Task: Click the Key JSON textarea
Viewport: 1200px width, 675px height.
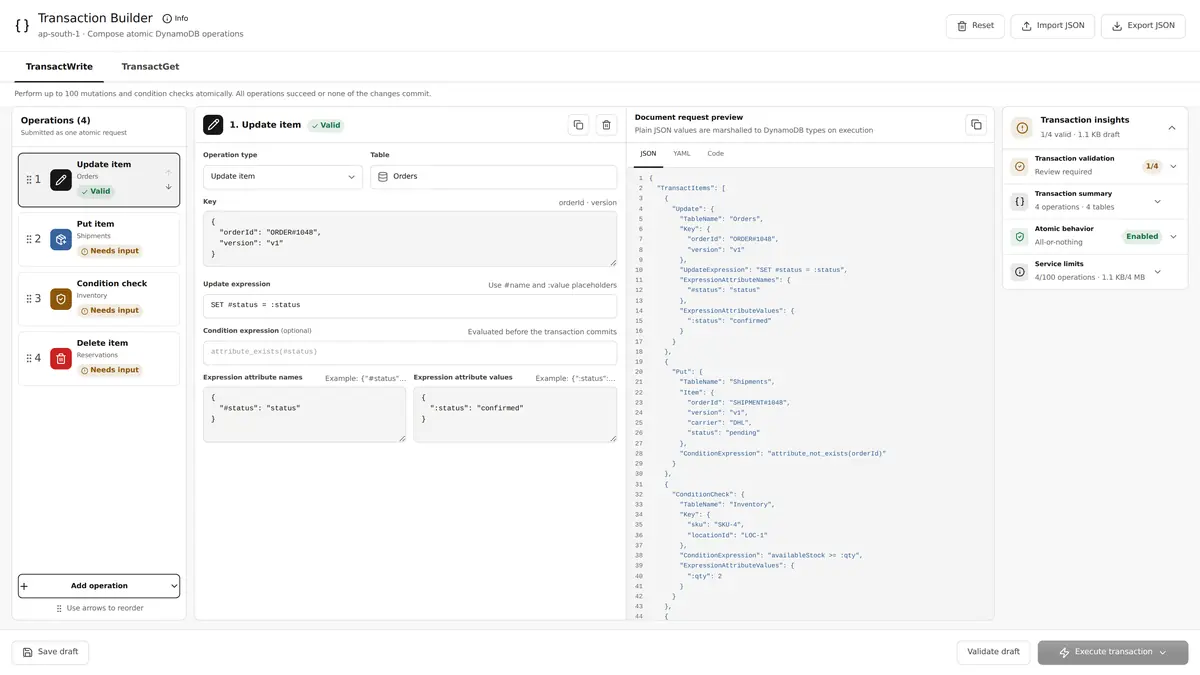Action: click(x=410, y=239)
